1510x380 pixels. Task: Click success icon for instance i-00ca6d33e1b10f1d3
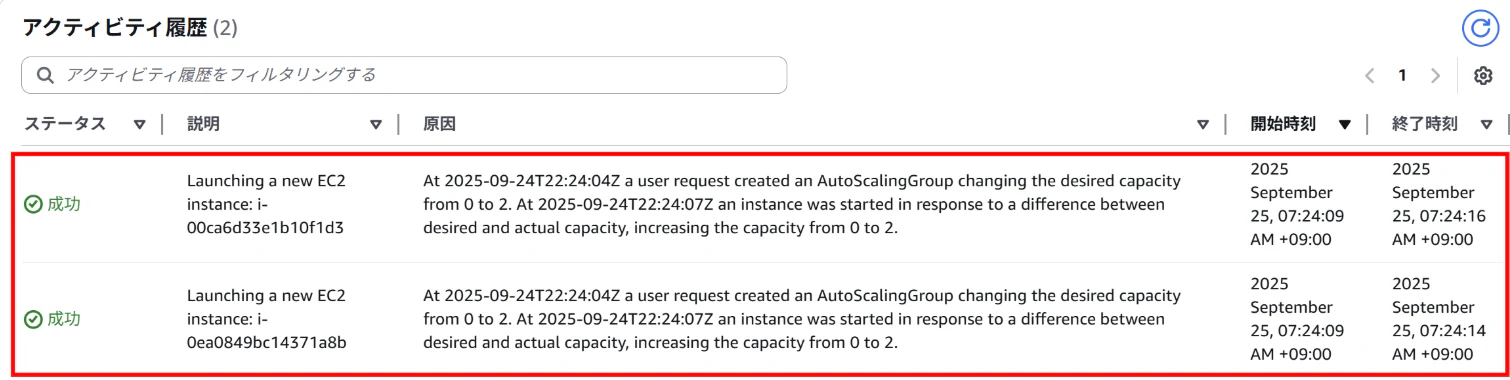[33, 204]
